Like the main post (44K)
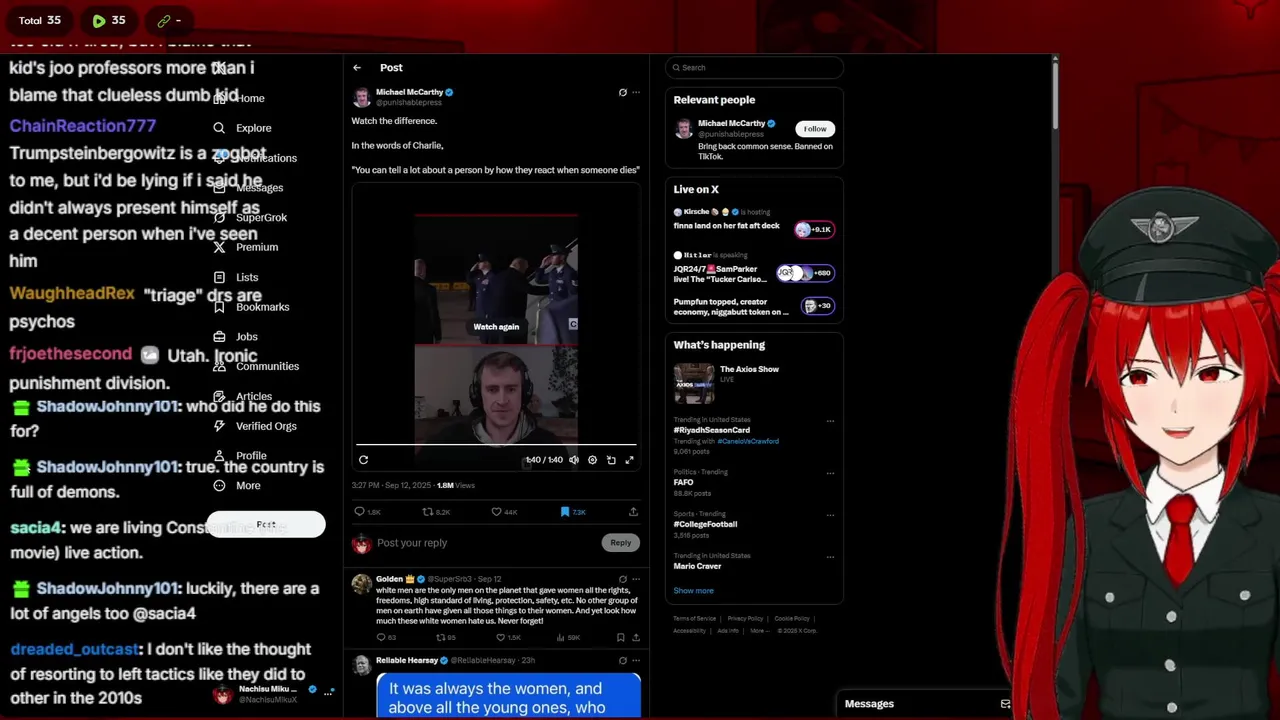 504,512
